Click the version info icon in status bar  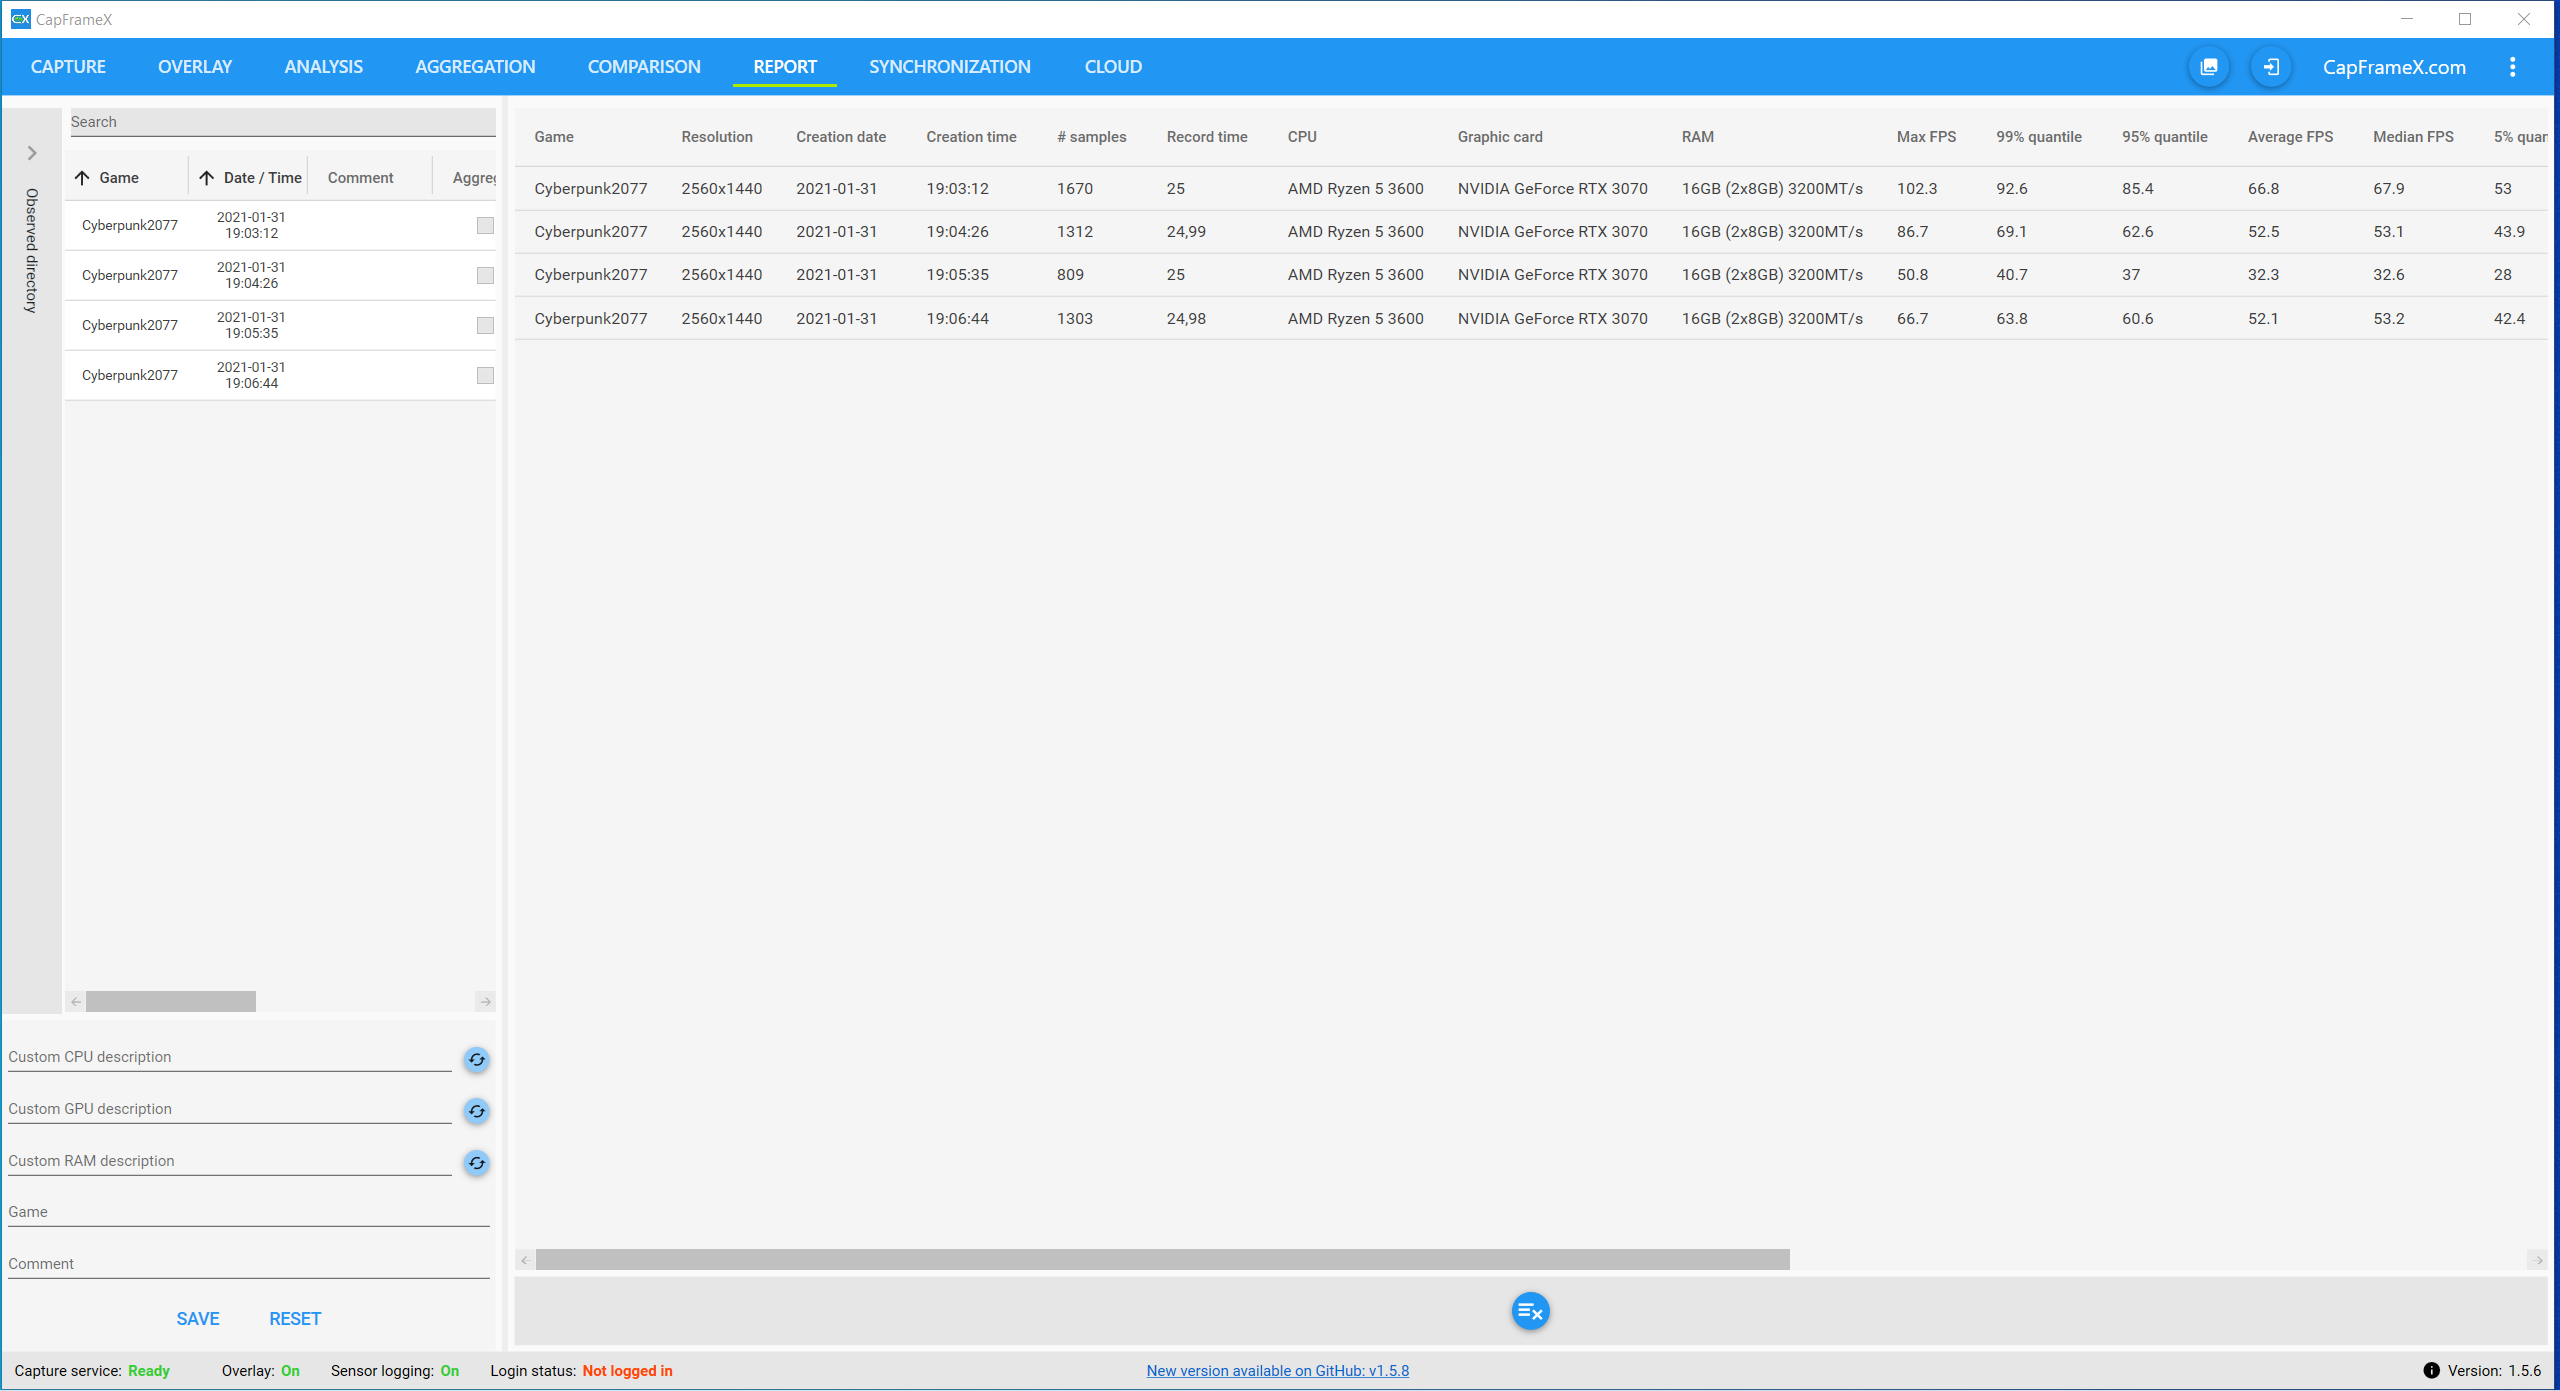[2431, 1371]
